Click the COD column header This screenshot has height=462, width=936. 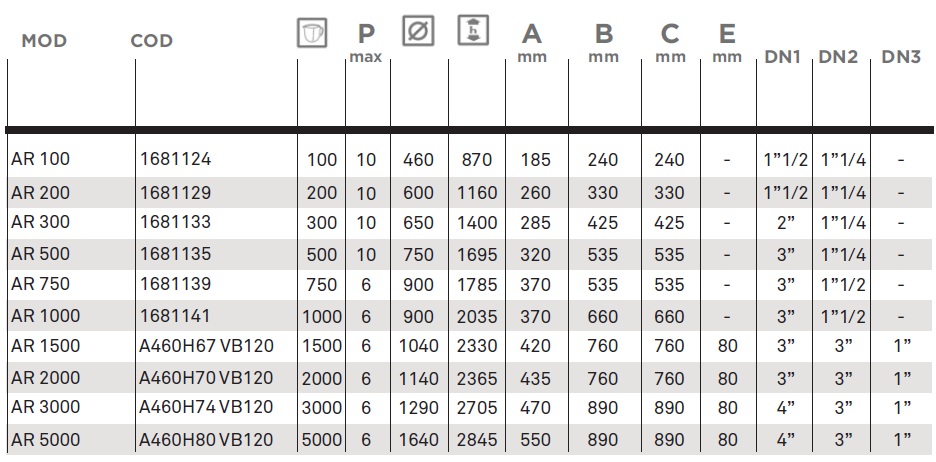click(x=152, y=41)
